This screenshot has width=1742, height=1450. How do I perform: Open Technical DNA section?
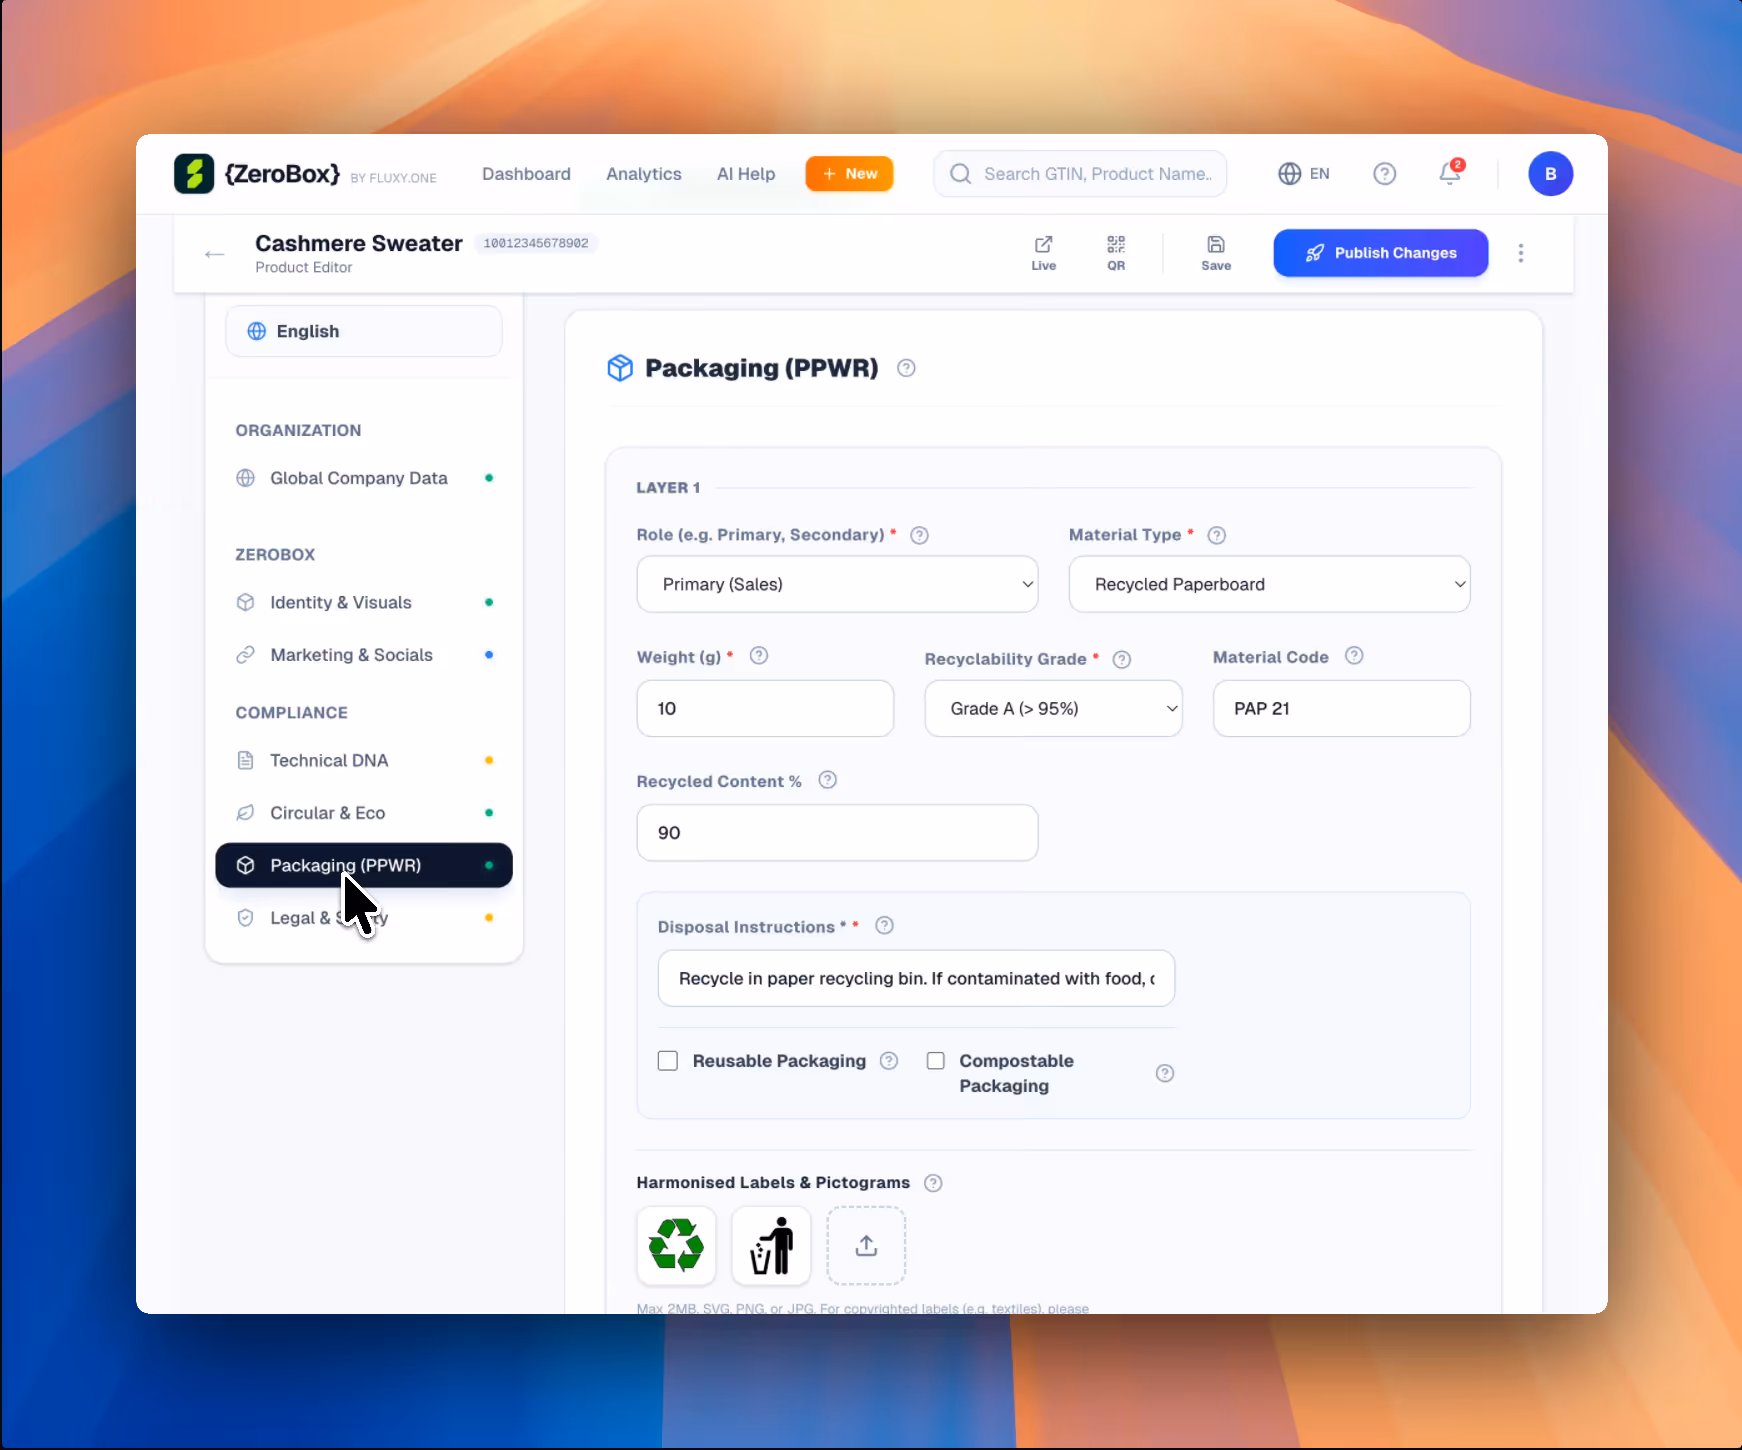[x=364, y=760]
